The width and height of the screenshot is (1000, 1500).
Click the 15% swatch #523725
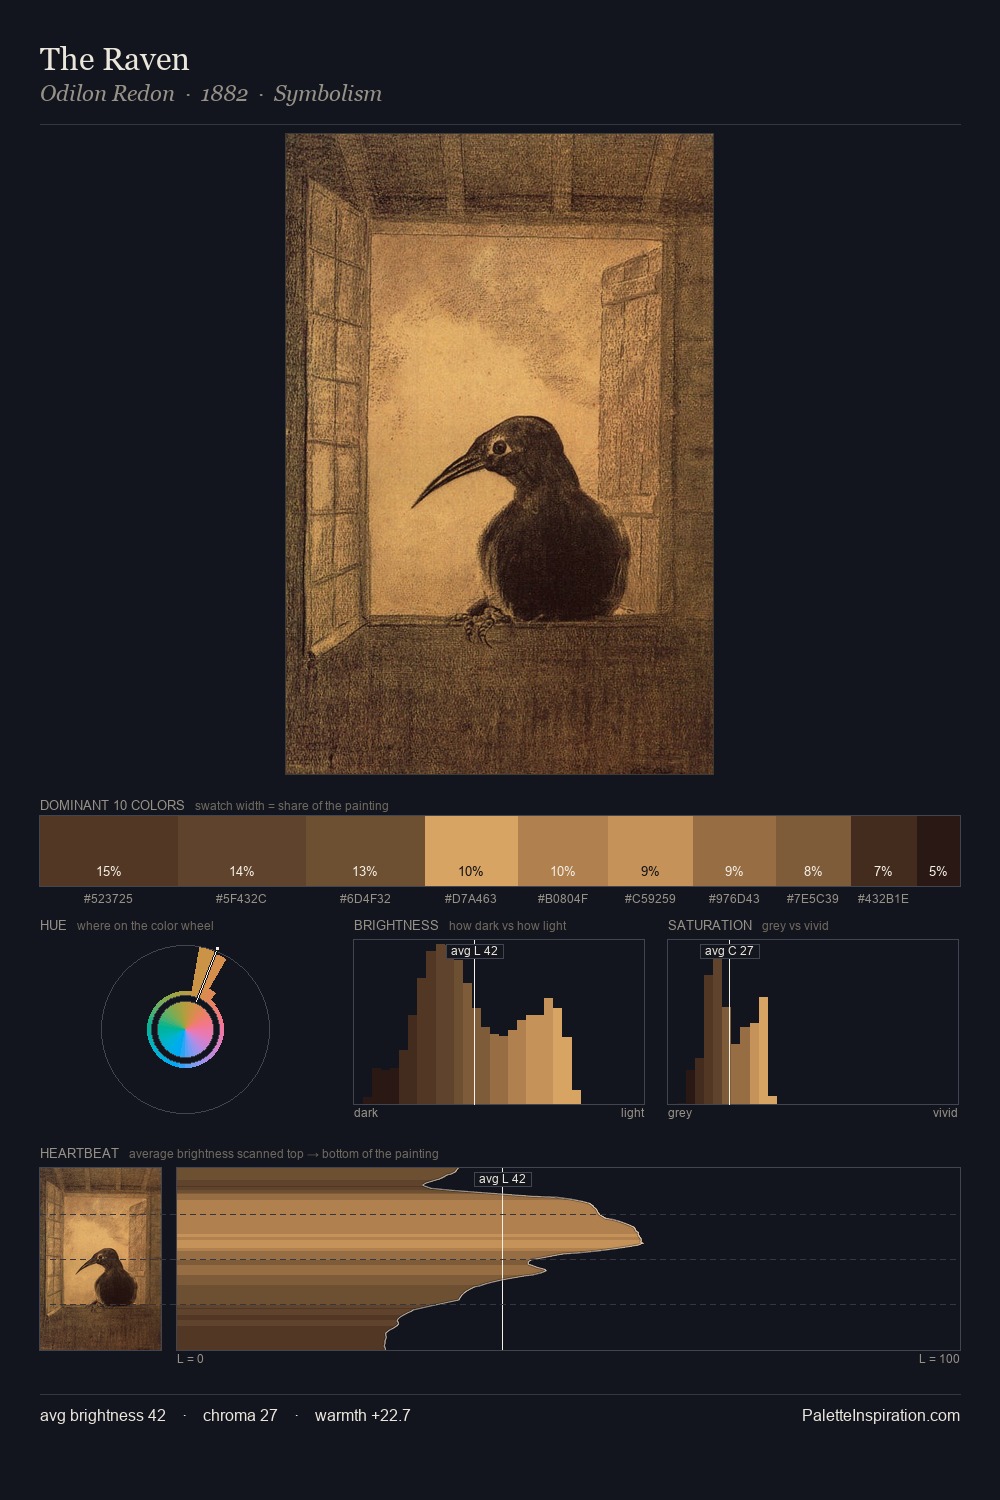109,851
